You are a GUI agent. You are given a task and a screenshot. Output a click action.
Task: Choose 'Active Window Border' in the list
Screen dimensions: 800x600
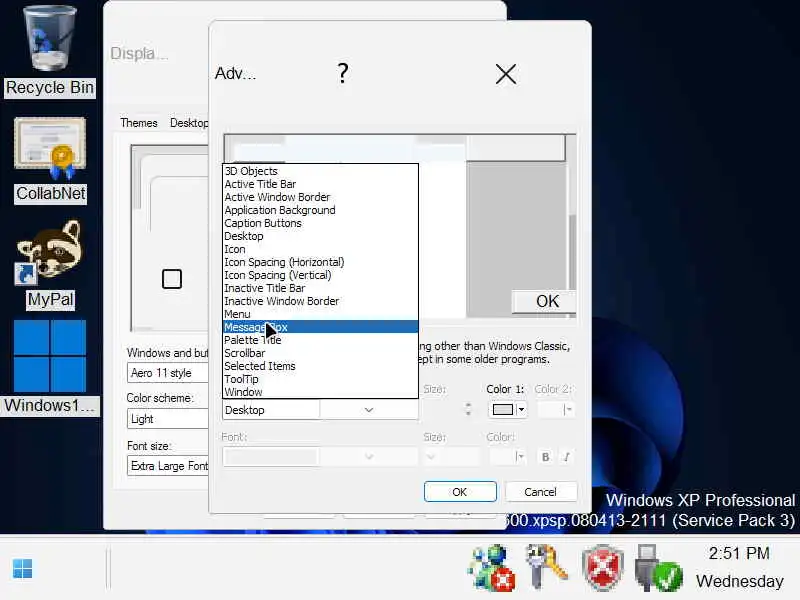tap(320, 197)
